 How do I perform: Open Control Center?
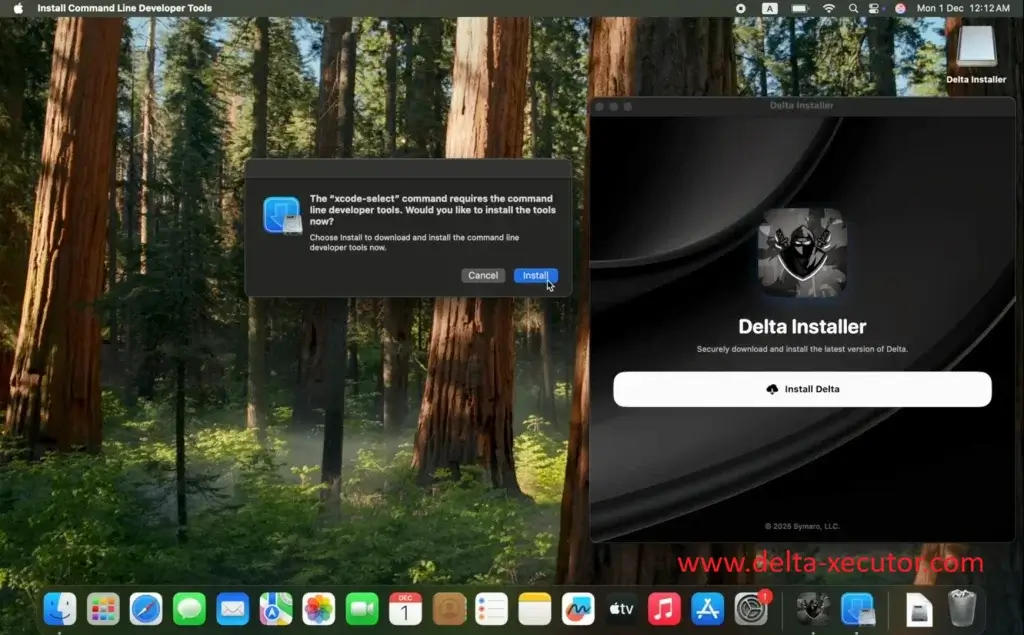point(874,8)
